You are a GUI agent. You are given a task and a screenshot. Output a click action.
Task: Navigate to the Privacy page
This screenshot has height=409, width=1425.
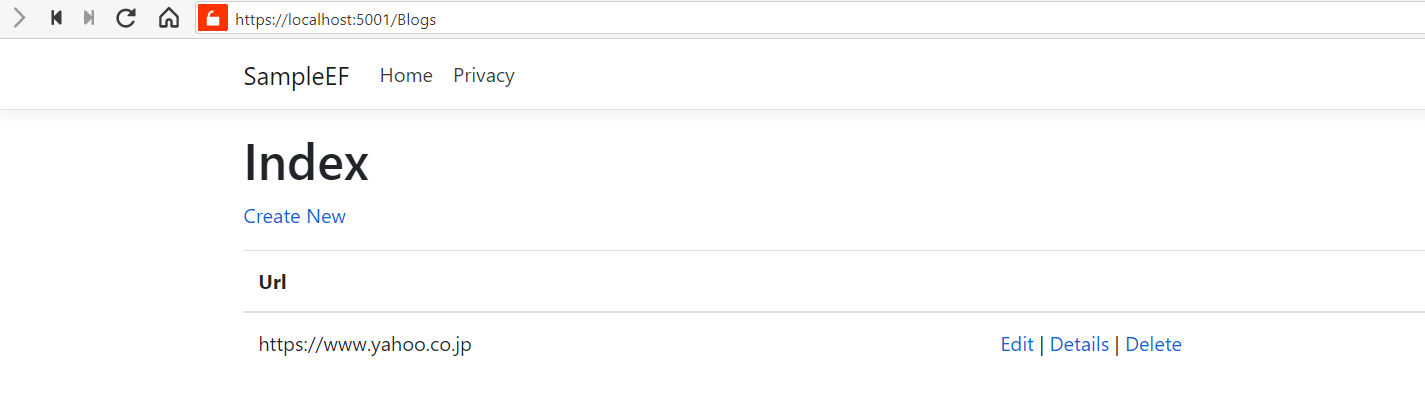pos(484,76)
